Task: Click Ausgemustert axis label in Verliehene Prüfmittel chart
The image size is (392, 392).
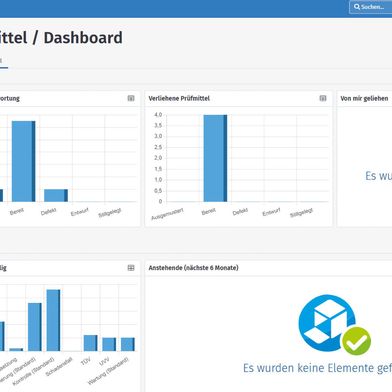Action: [x=167, y=214]
